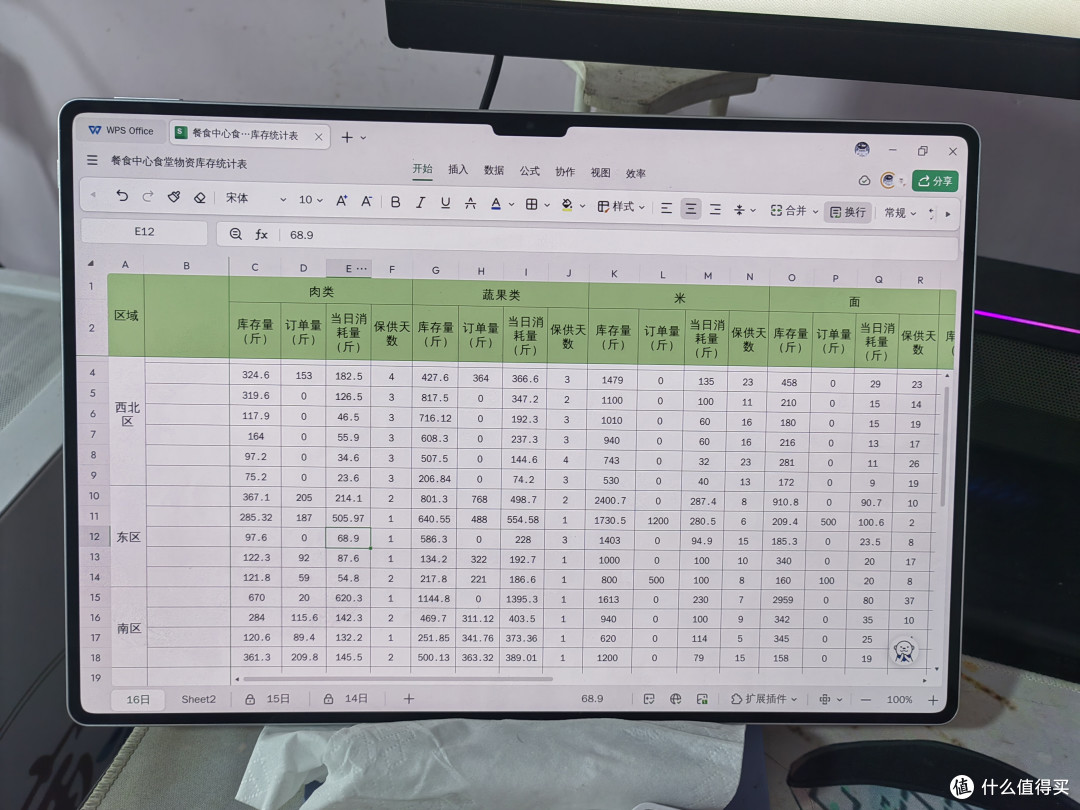The height and width of the screenshot is (810, 1080).
Task: Open the globe icon in status bar
Action: 675,699
